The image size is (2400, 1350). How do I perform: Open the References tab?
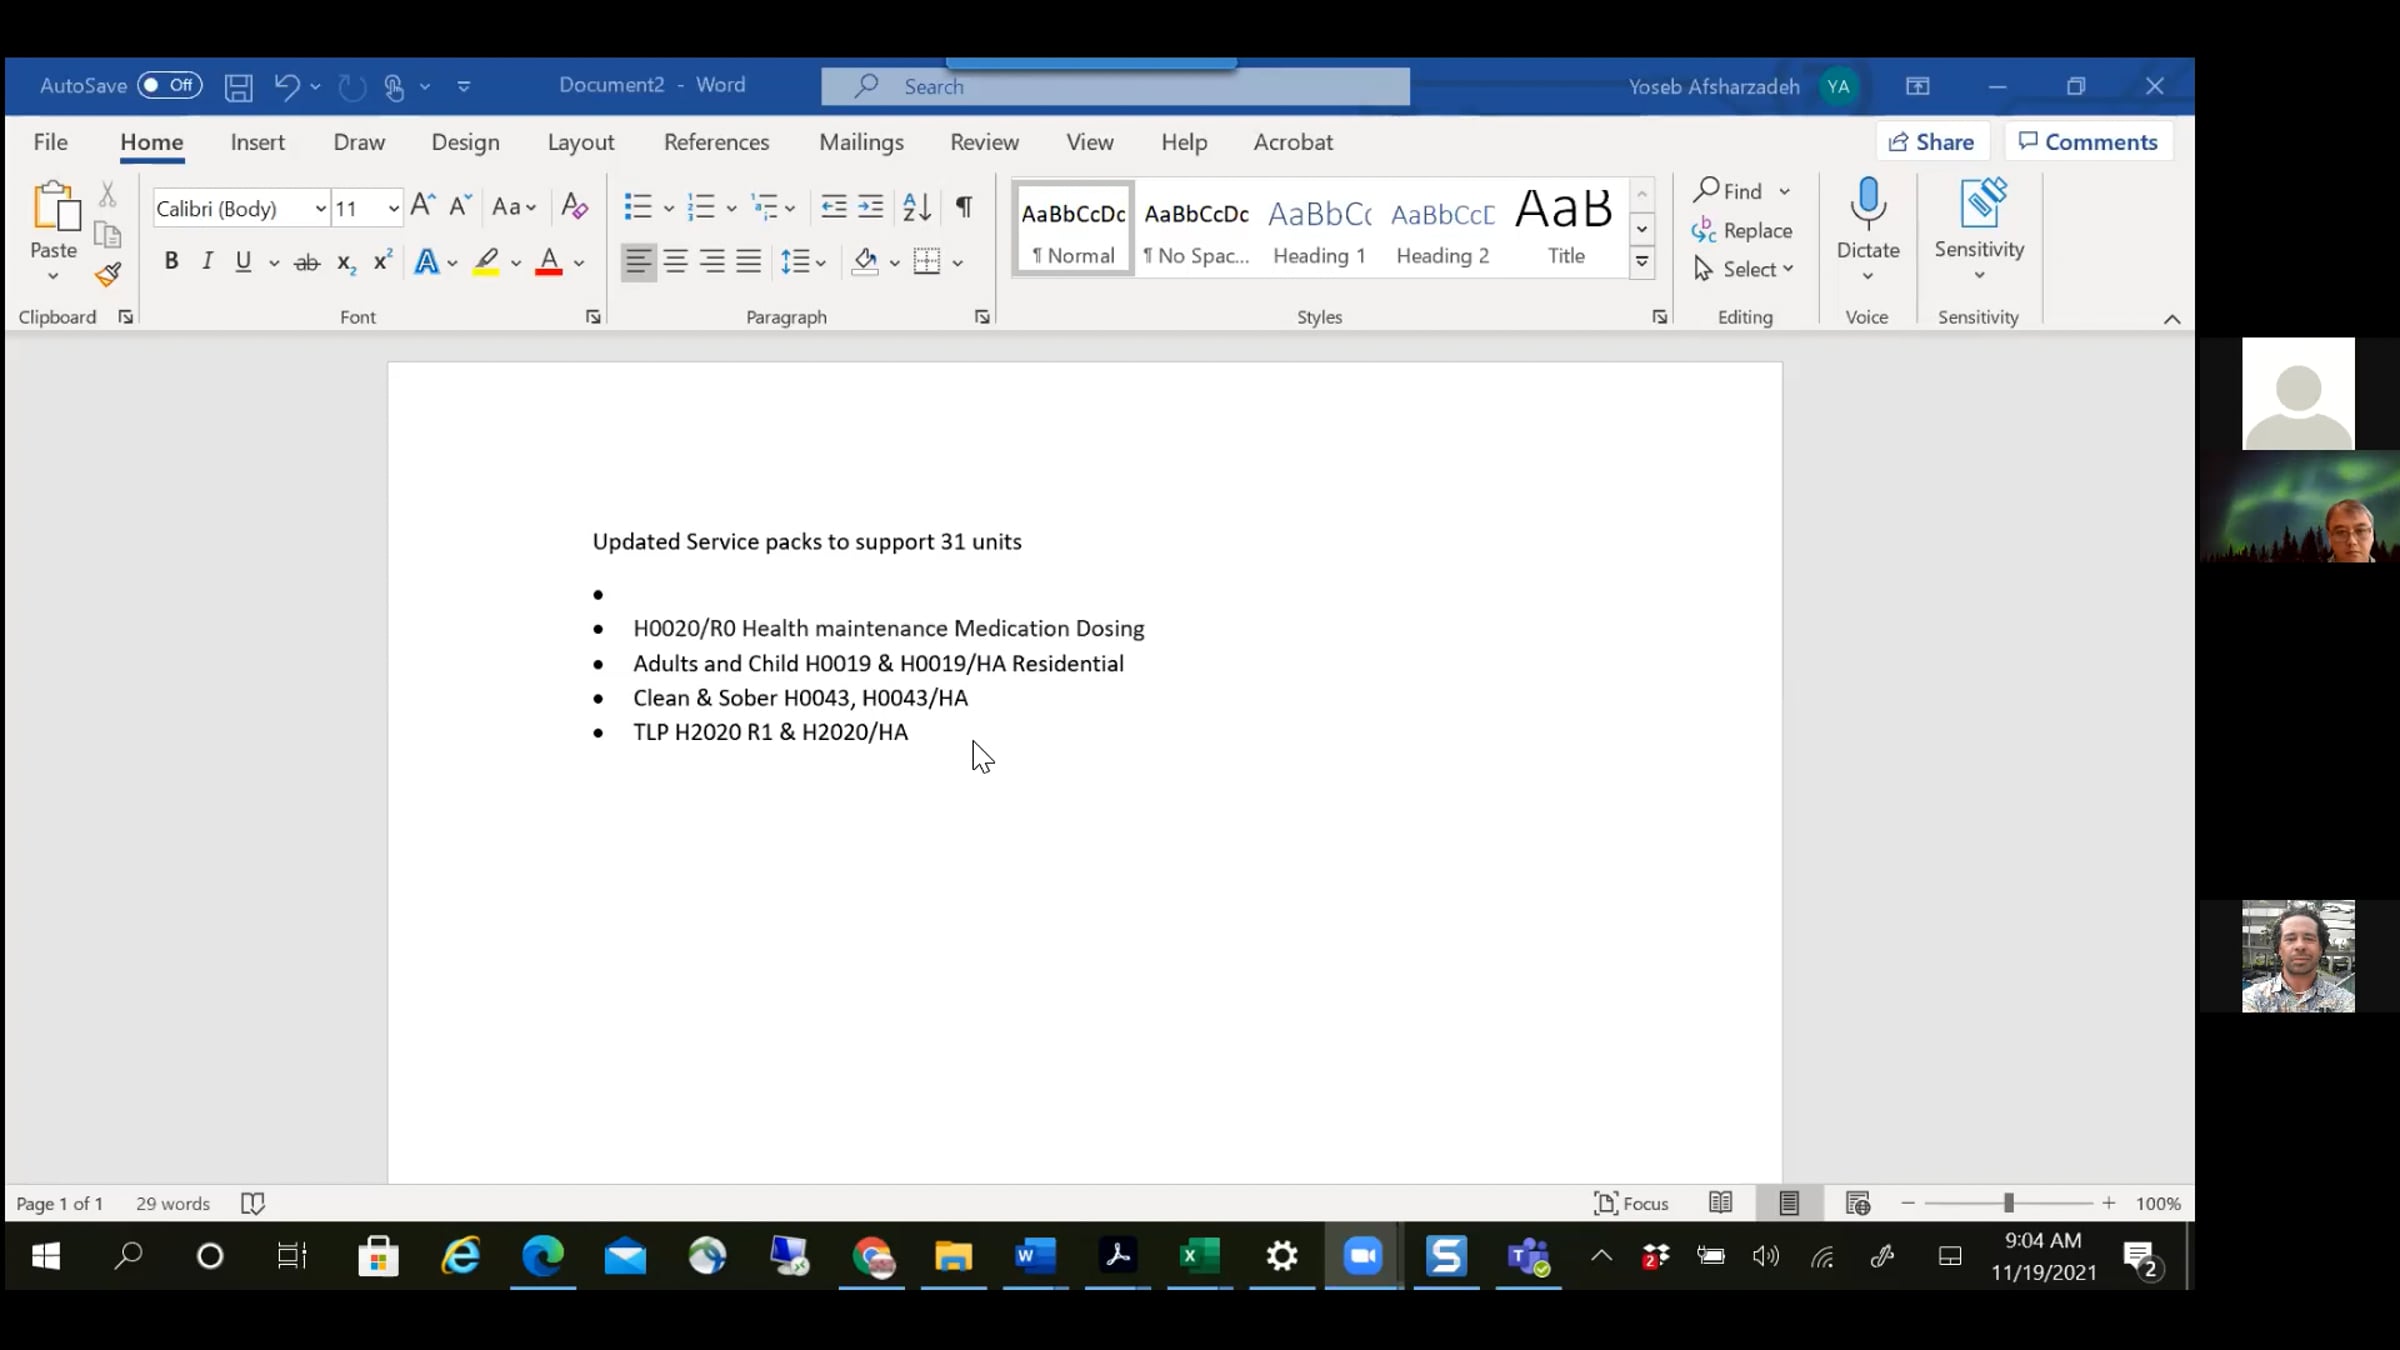click(716, 142)
